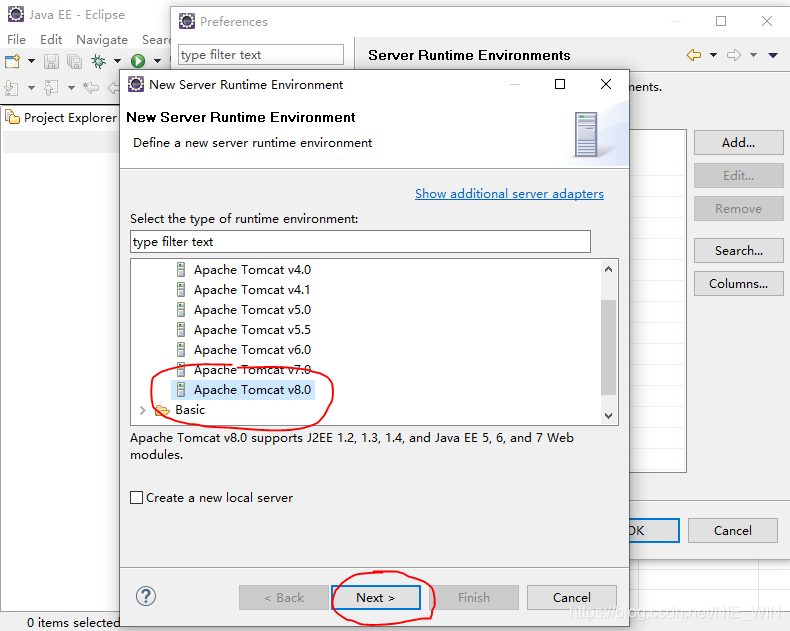Click the Next Annotation icon

coord(12,88)
